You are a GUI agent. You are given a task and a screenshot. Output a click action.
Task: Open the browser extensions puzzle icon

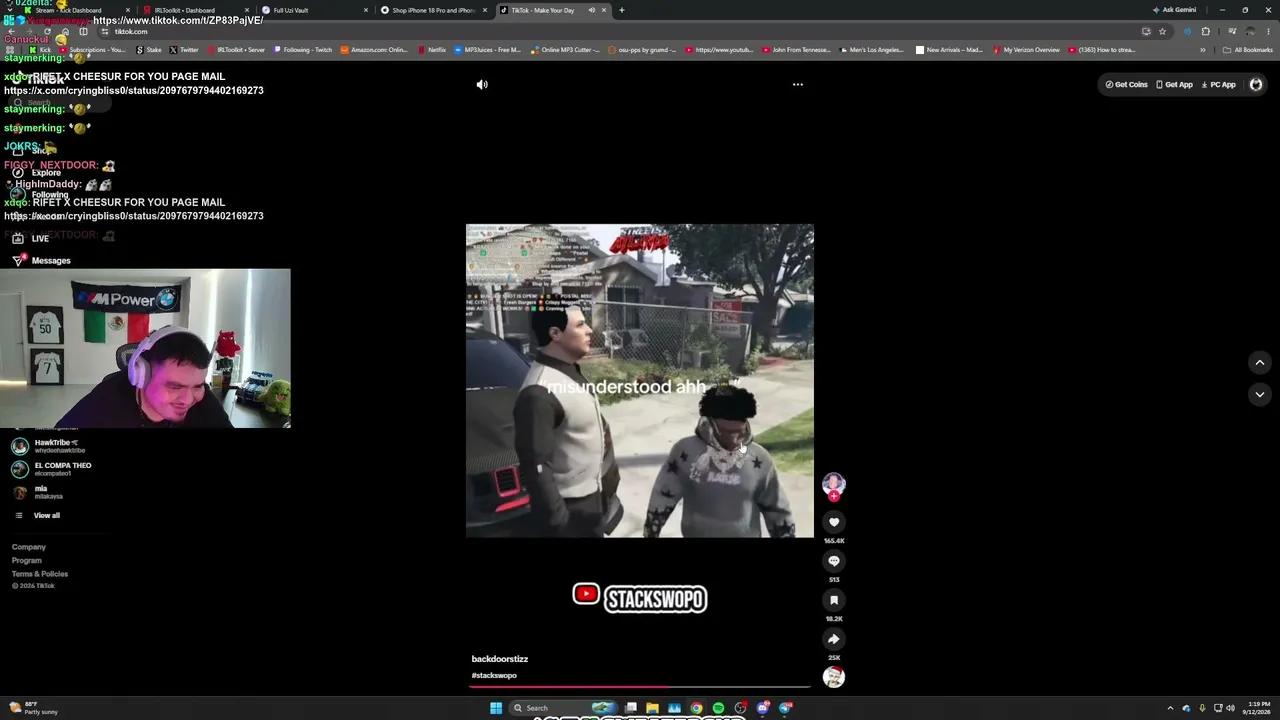[1206, 31]
